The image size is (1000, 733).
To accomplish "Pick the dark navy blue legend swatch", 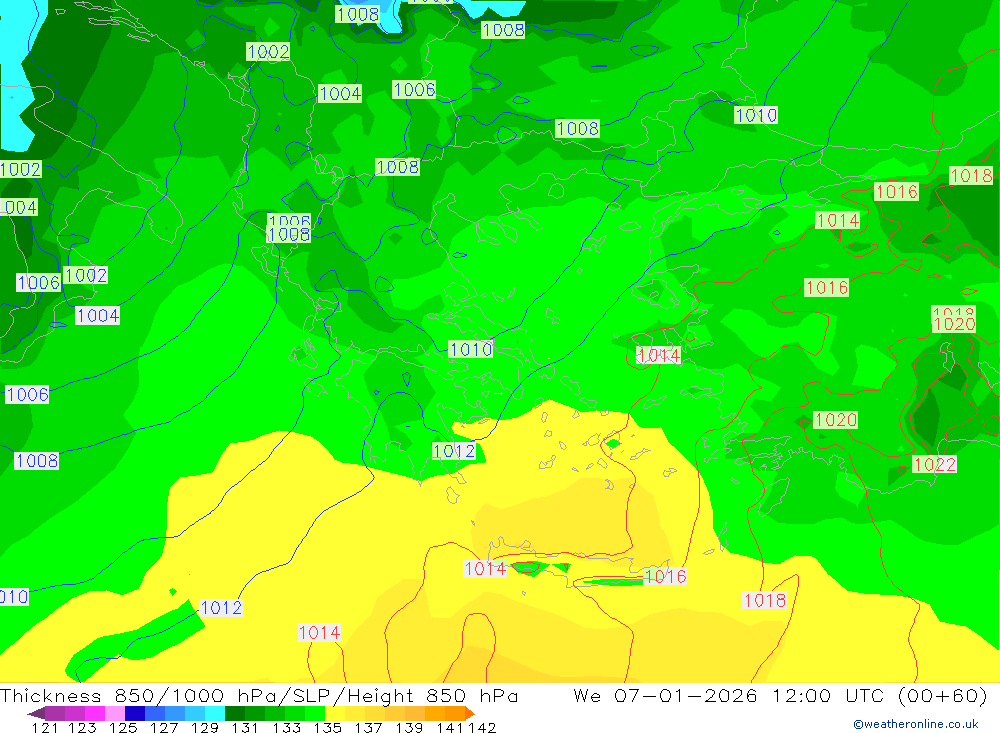I will [135, 713].
